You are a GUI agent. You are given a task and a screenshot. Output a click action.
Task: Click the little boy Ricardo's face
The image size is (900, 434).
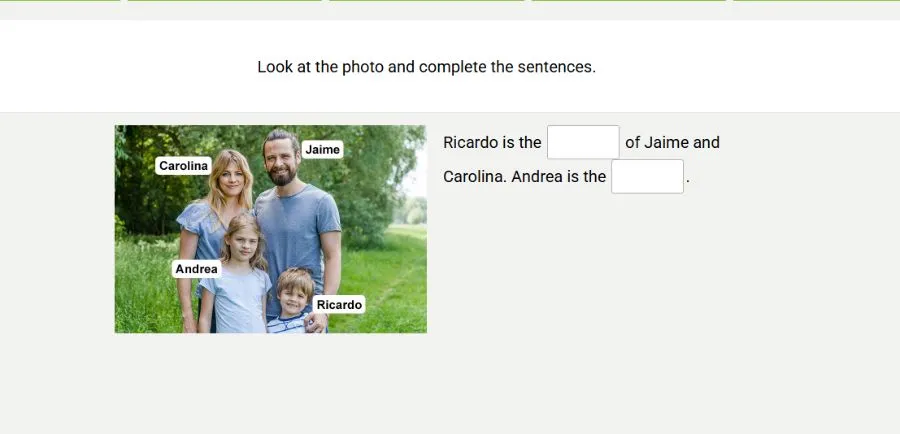pos(295,293)
